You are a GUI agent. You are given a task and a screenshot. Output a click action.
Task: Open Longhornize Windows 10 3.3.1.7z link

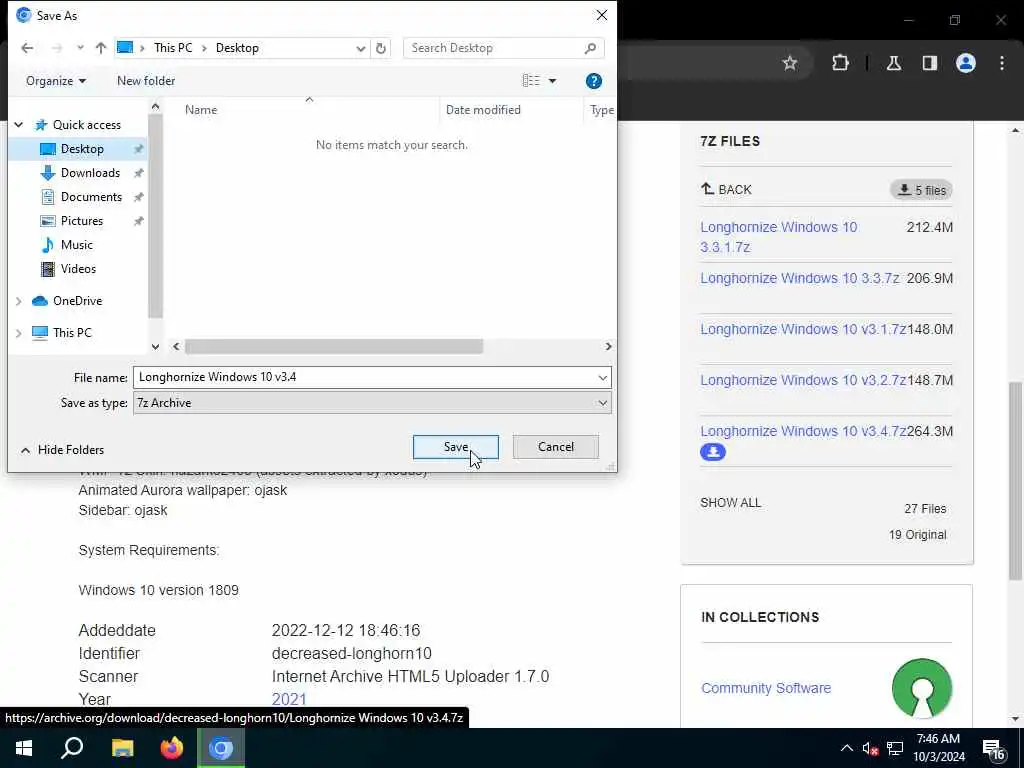pyautogui.click(x=778, y=237)
